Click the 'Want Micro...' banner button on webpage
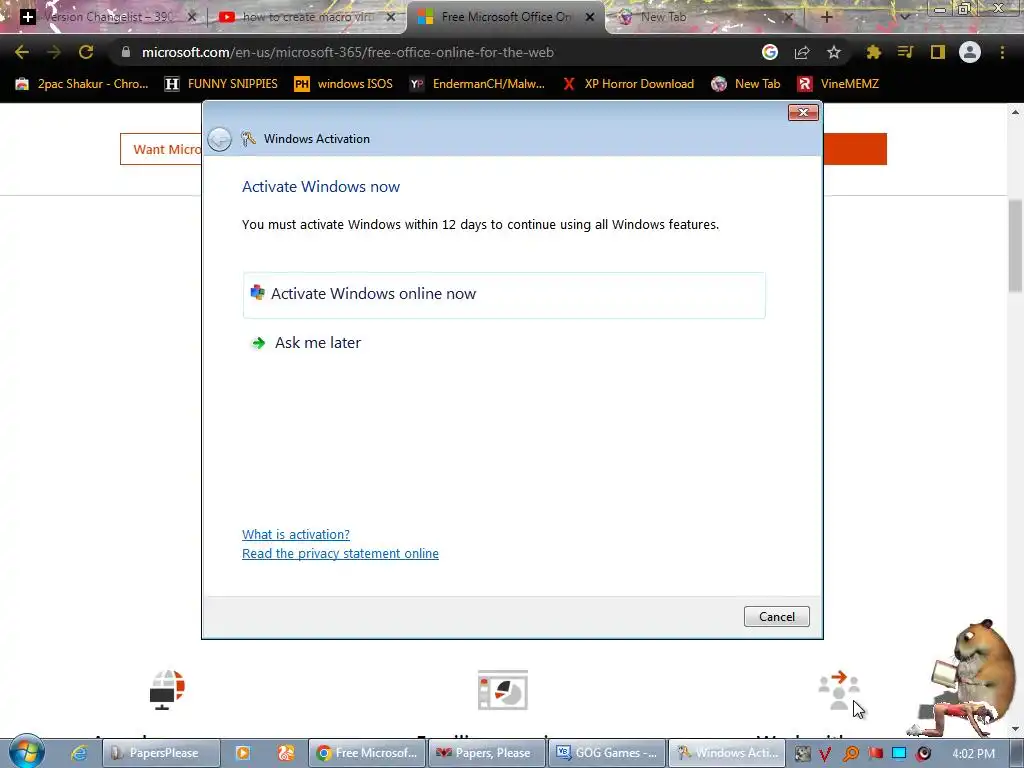Screen dimensions: 1024x768 [x=161, y=149]
